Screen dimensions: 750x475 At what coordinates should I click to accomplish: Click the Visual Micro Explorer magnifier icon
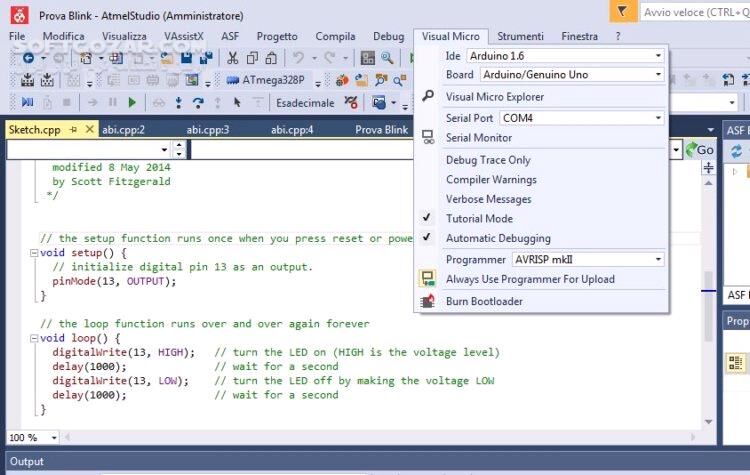[x=427, y=97]
